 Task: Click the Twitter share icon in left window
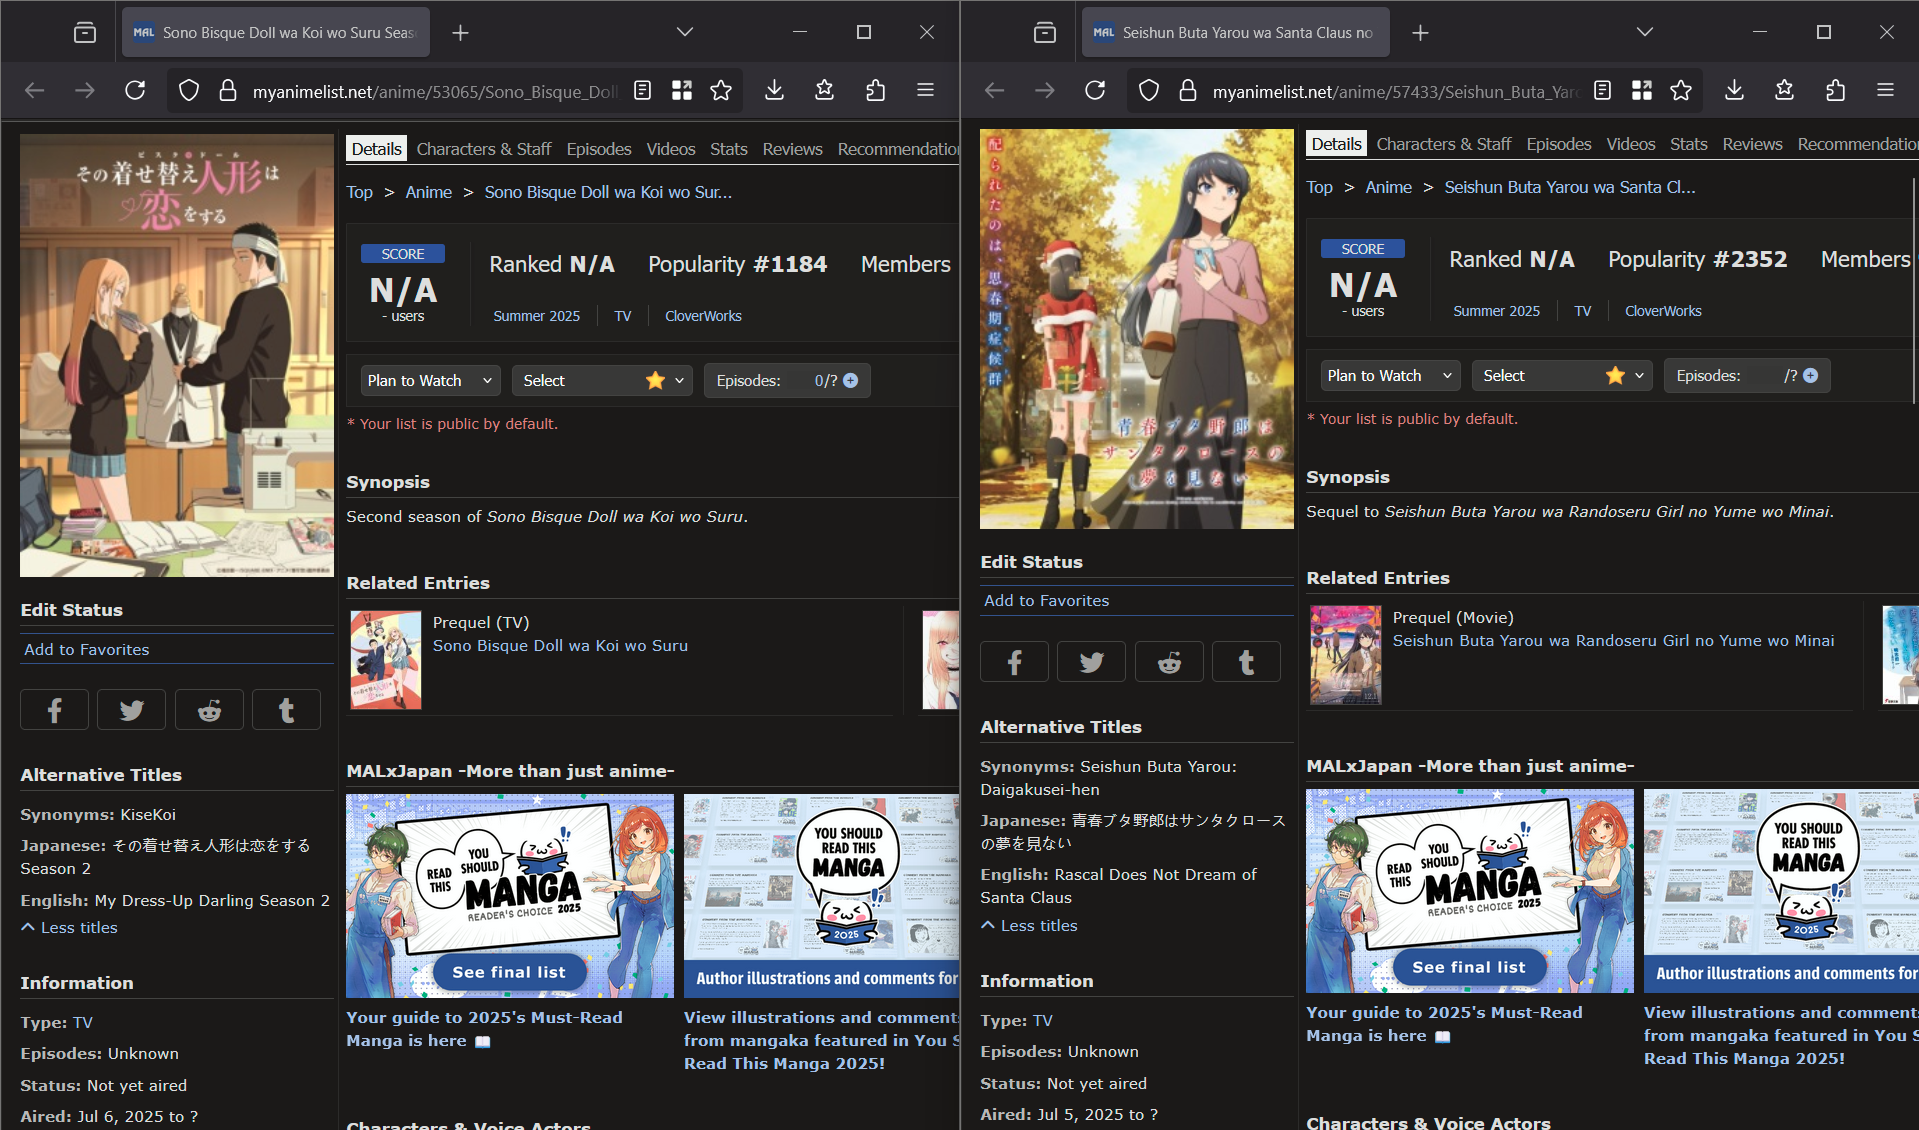tap(131, 710)
